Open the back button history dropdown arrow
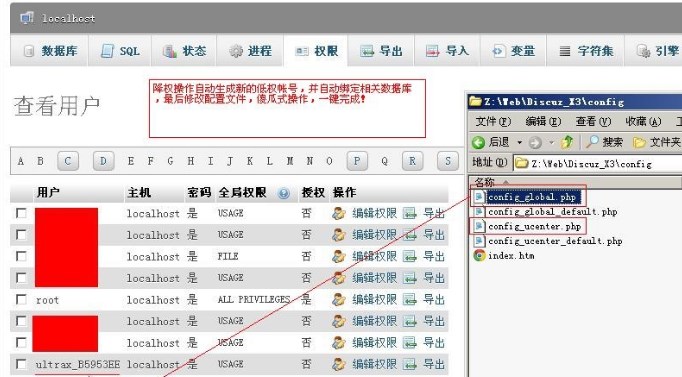 point(519,142)
